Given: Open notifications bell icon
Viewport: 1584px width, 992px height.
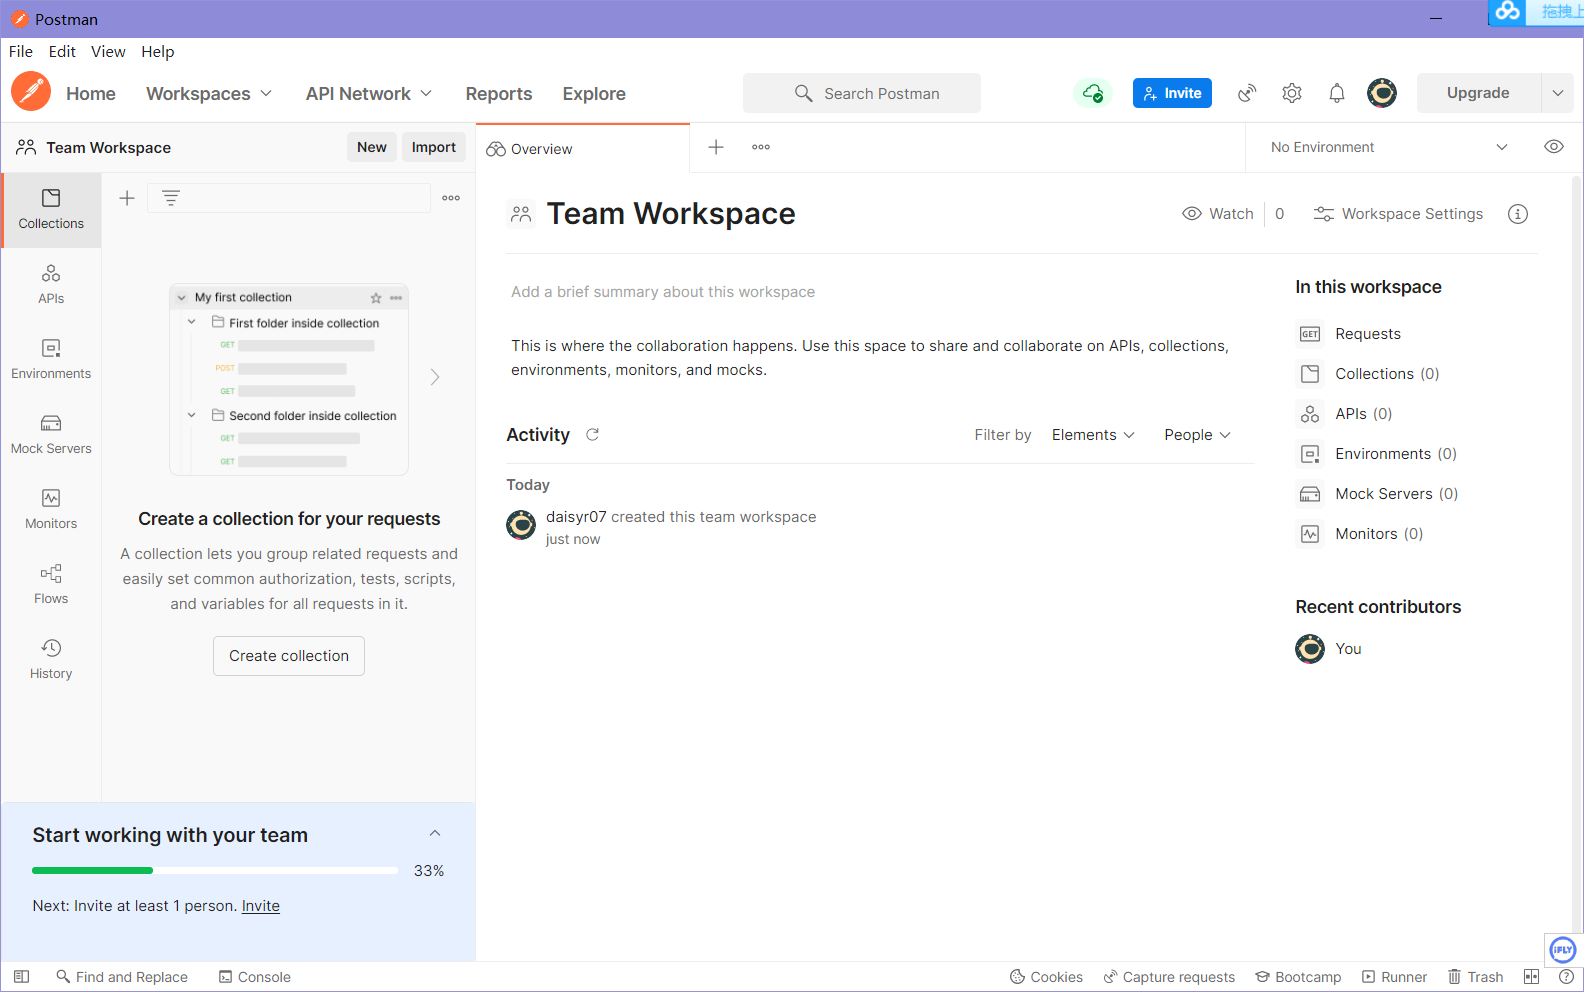Looking at the screenshot, I should [x=1337, y=93].
